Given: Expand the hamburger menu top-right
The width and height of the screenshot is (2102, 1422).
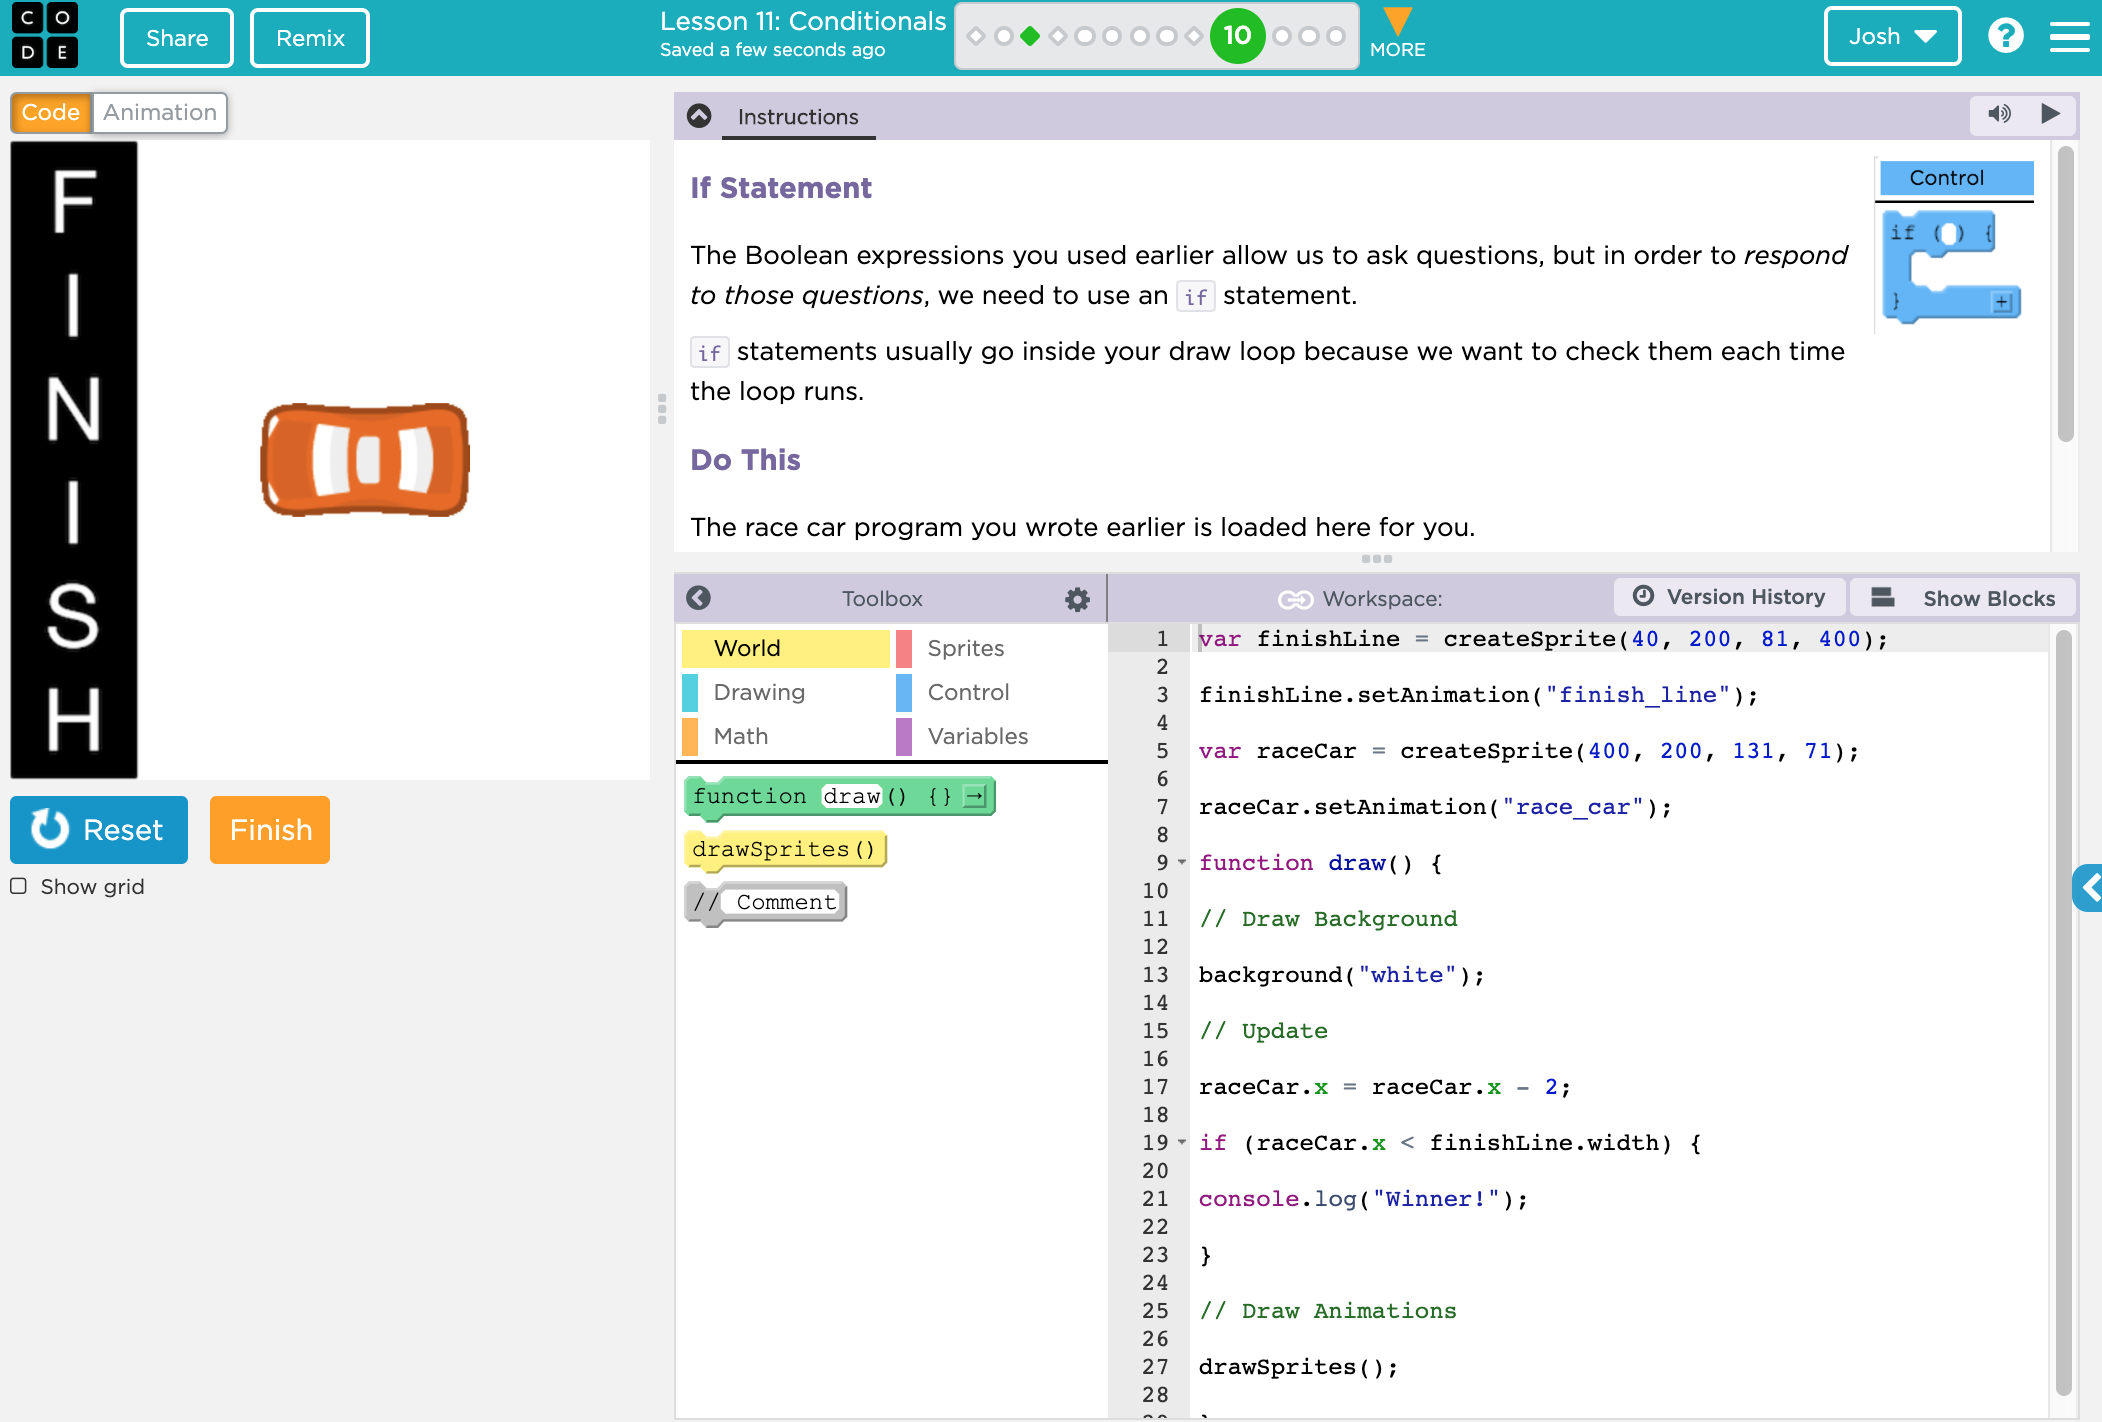Looking at the screenshot, I should pyautogui.click(x=2070, y=38).
